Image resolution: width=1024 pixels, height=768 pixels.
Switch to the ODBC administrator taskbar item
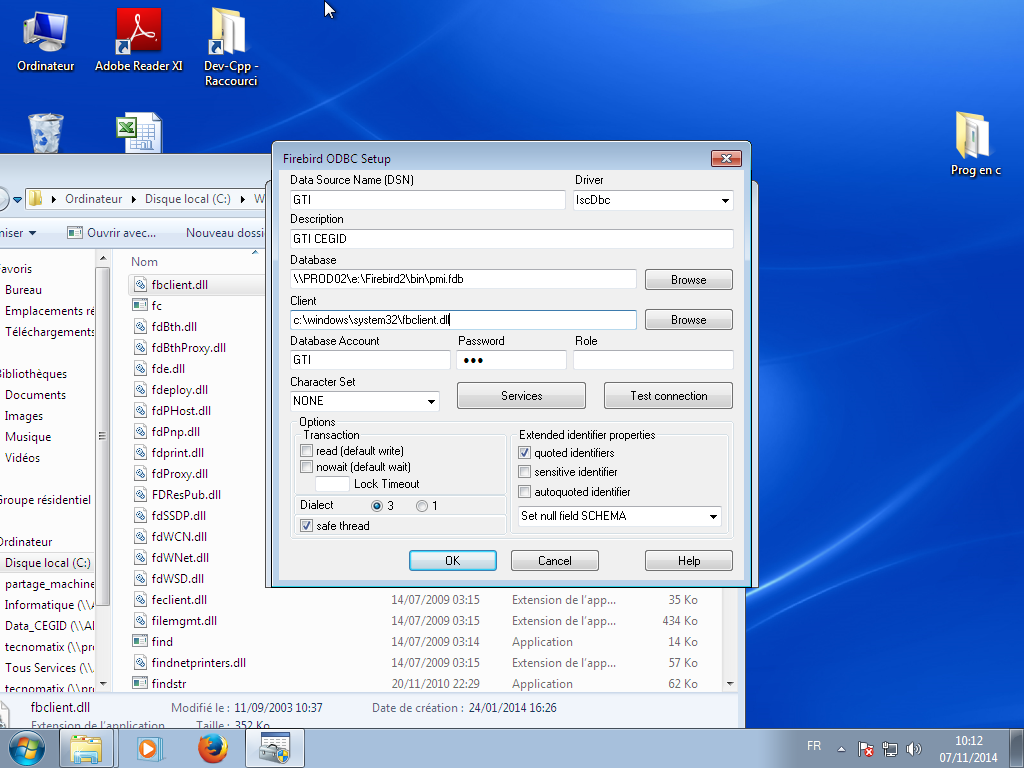coord(274,748)
